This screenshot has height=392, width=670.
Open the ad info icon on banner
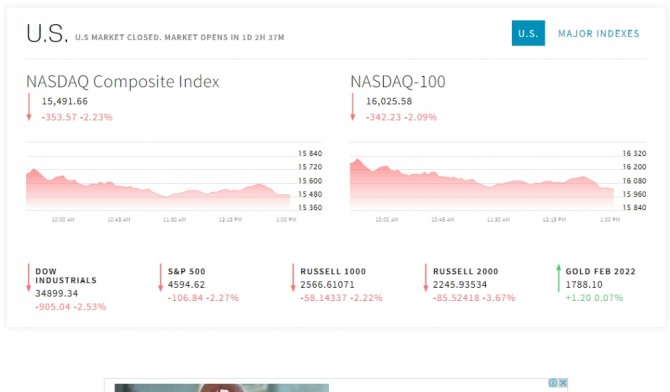tap(552, 383)
